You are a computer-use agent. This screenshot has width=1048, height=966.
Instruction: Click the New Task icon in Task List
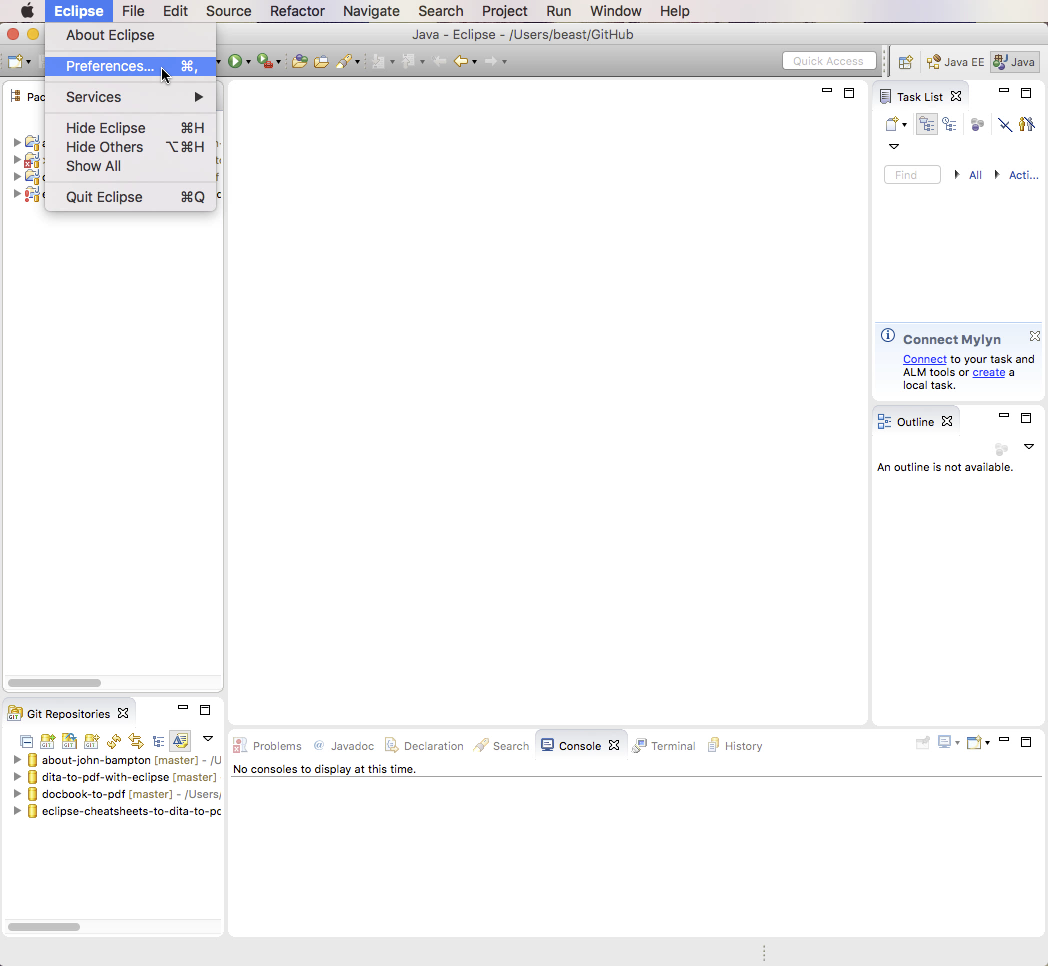(892, 124)
